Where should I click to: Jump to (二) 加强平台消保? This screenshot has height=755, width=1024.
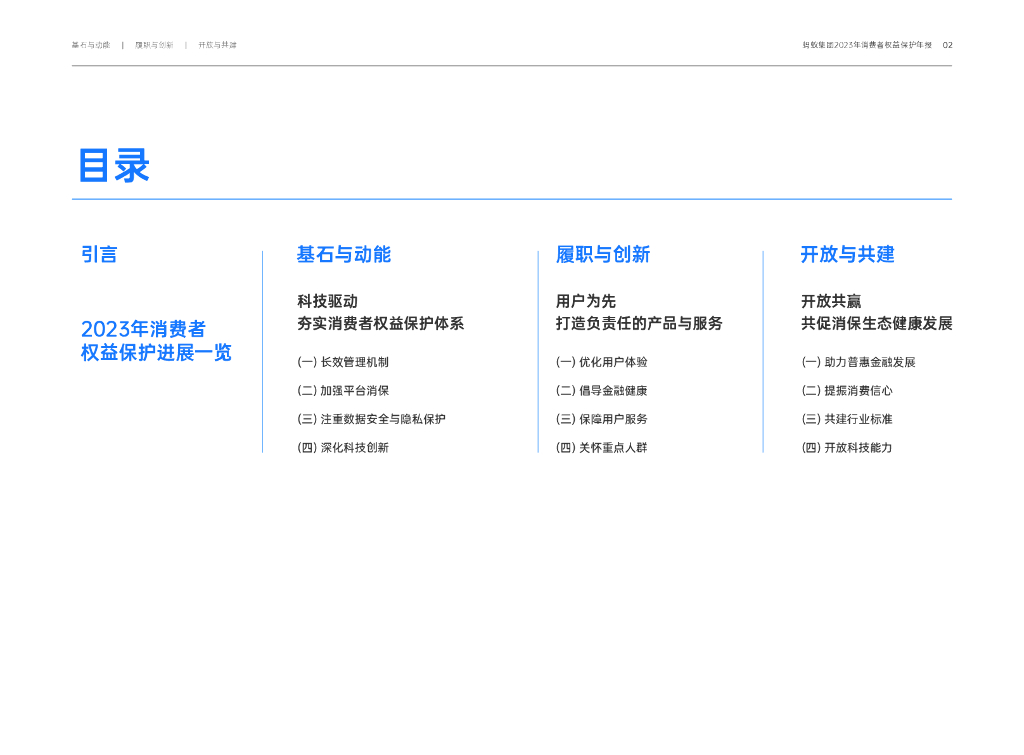coord(343,391)
